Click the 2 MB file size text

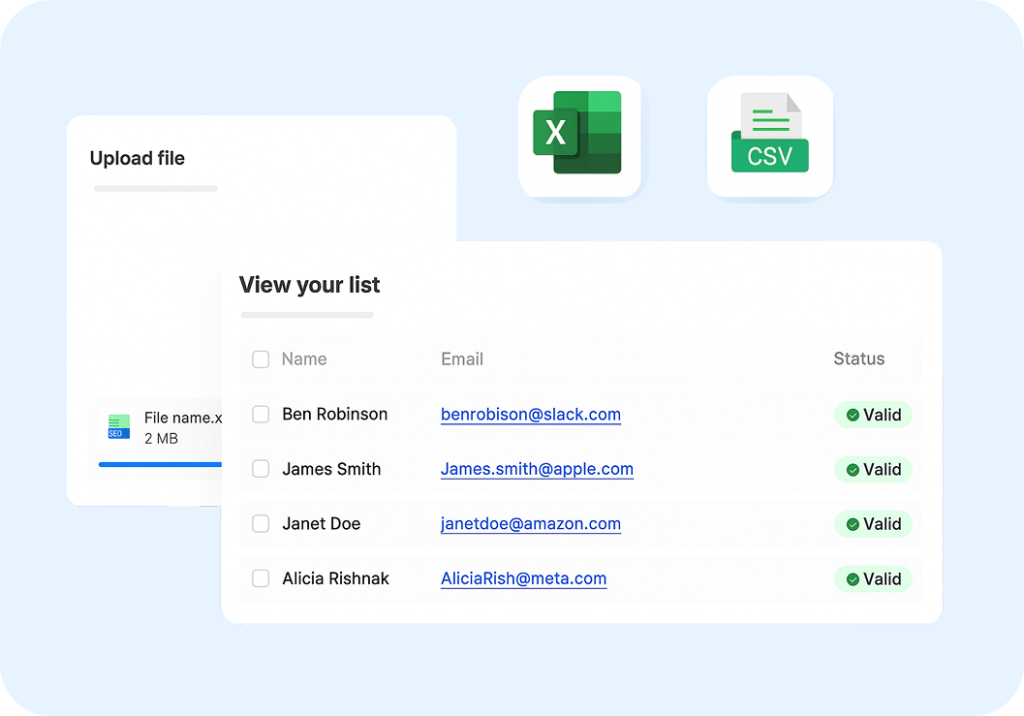click(161, 439)
